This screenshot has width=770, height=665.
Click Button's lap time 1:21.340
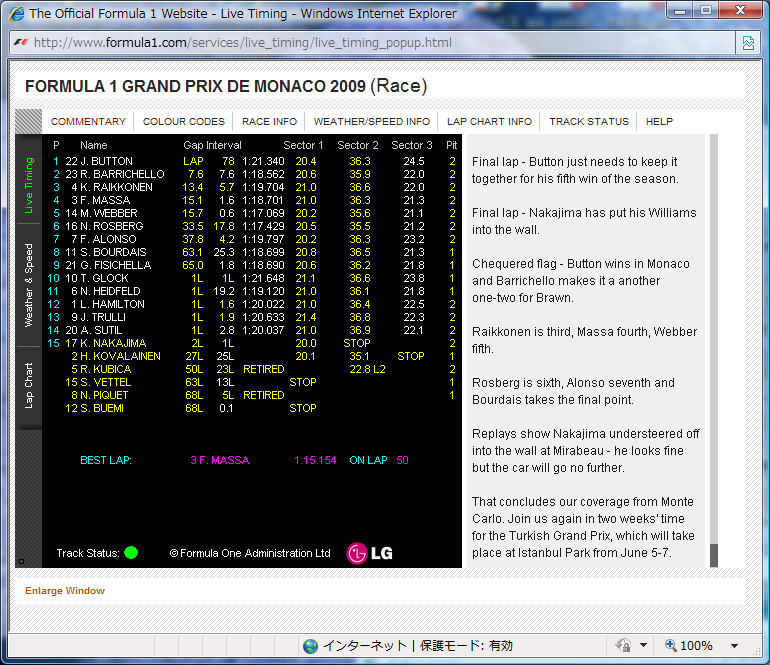263,161
